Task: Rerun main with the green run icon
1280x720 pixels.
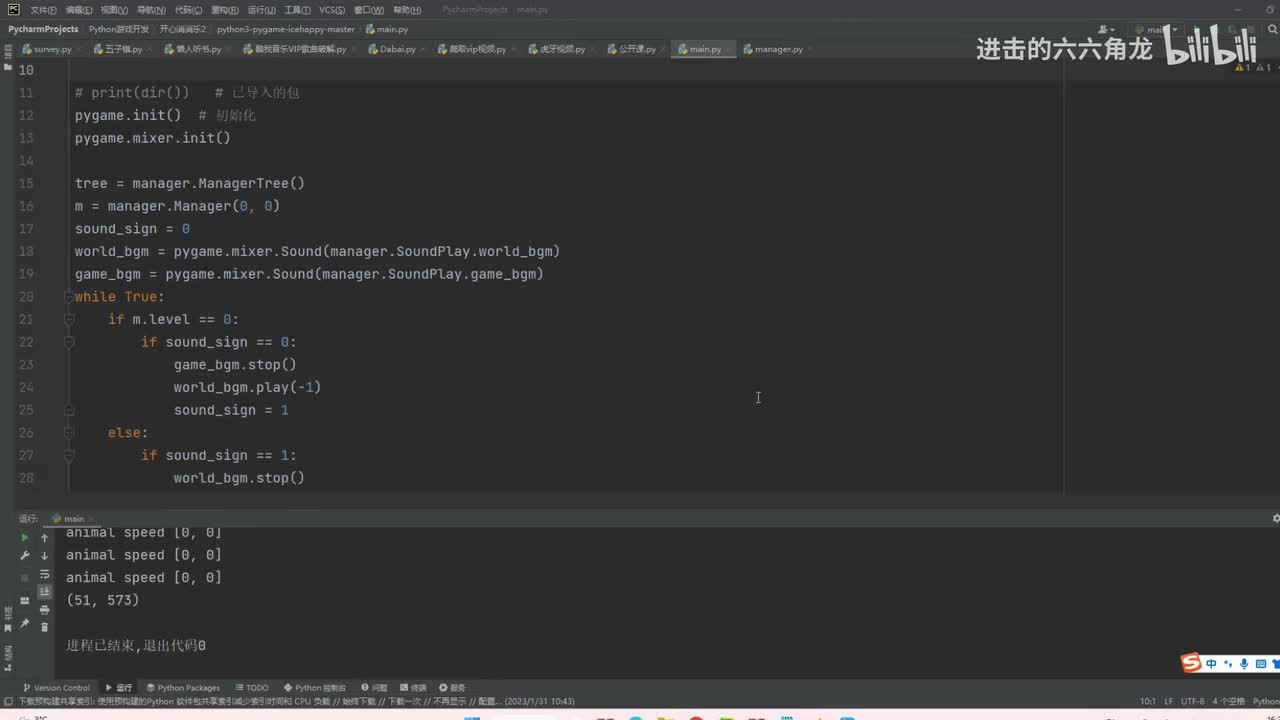Action: point(25,538)
